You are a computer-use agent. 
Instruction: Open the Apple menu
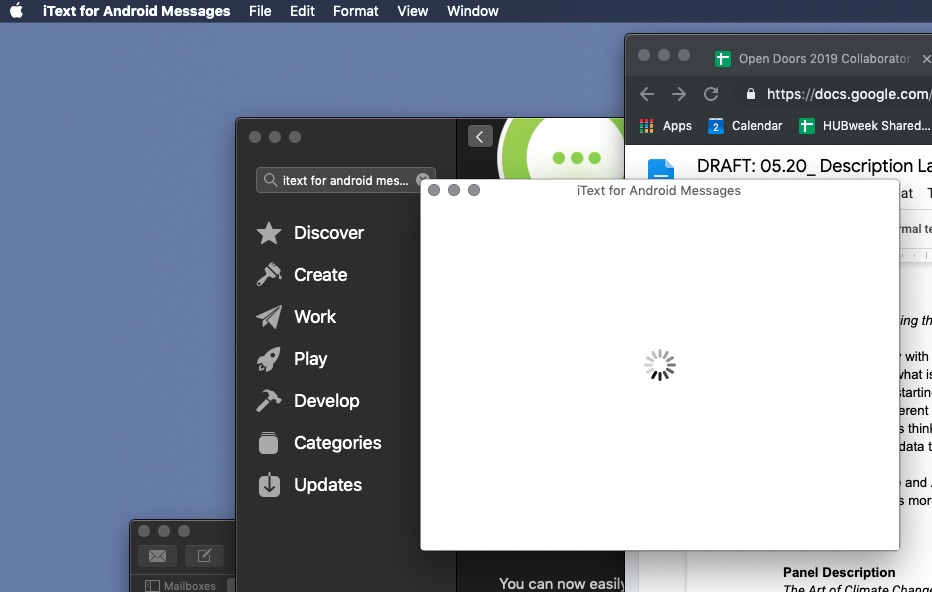[17, 11]
